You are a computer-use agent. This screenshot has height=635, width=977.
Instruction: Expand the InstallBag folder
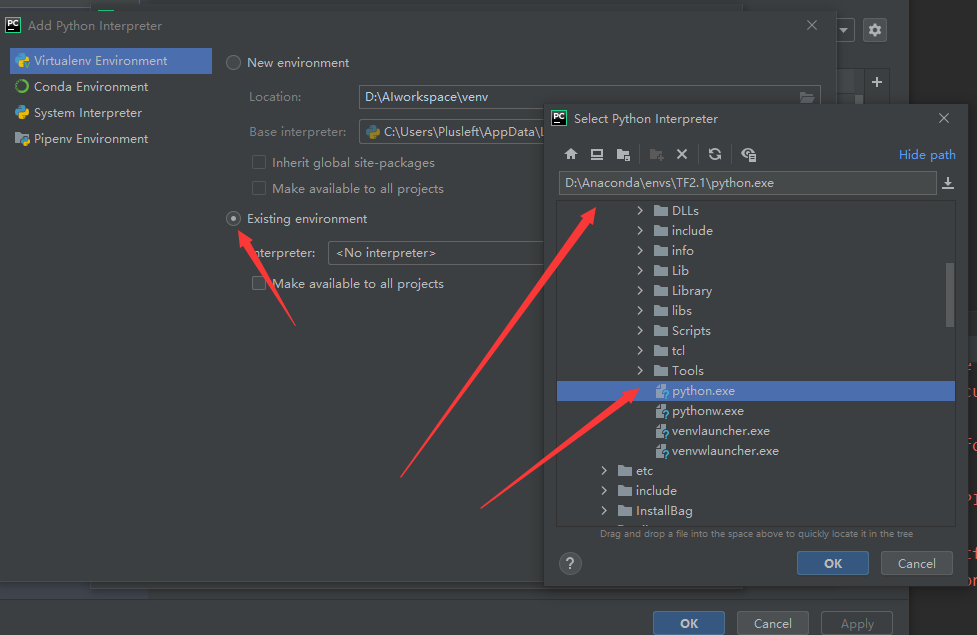tap(604, 510)
